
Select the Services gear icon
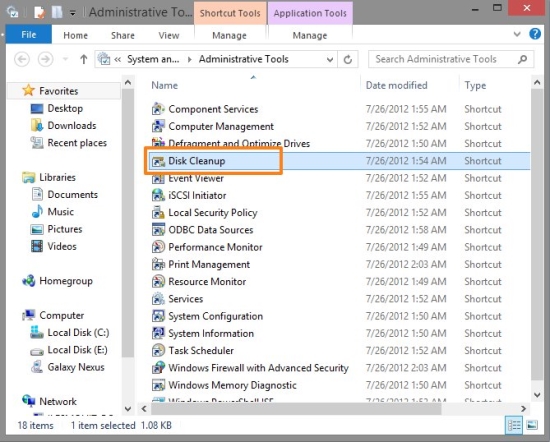[x=158, y=299]
